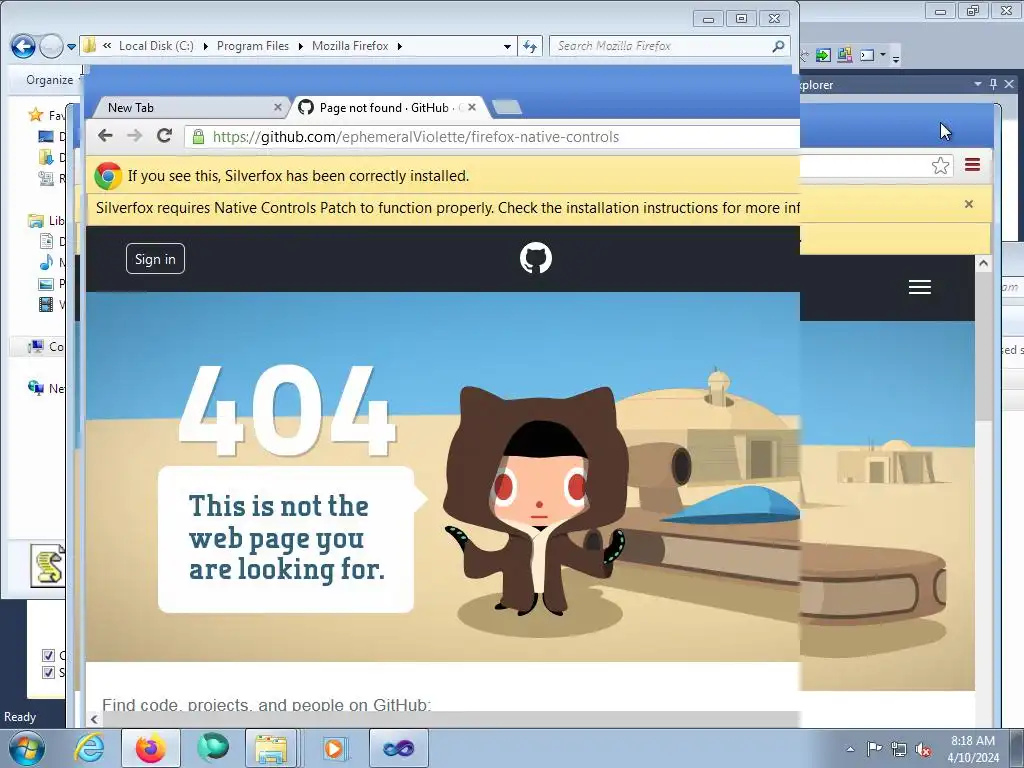Image resolution: width=1024 pixels, height=768 pixels.
Task: Go back in the Explorer window
Action: tap(23, 46)
